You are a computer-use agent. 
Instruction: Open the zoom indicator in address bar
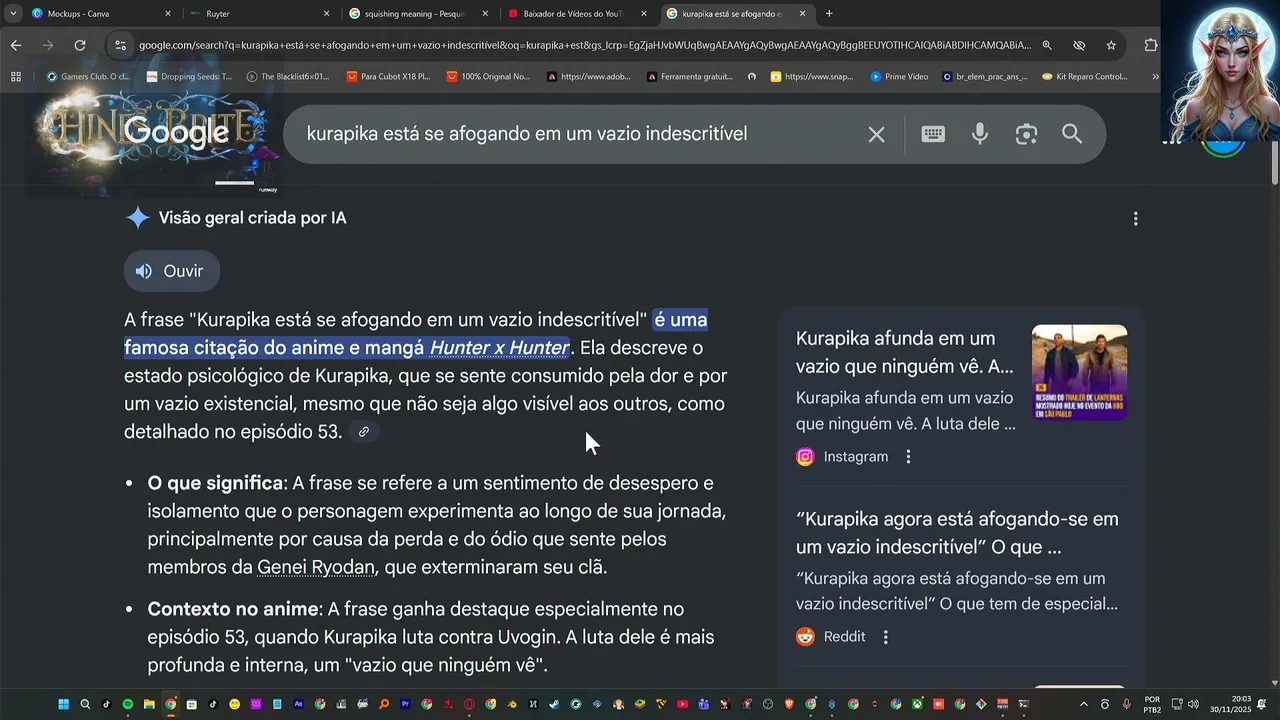click(1047, 45)
